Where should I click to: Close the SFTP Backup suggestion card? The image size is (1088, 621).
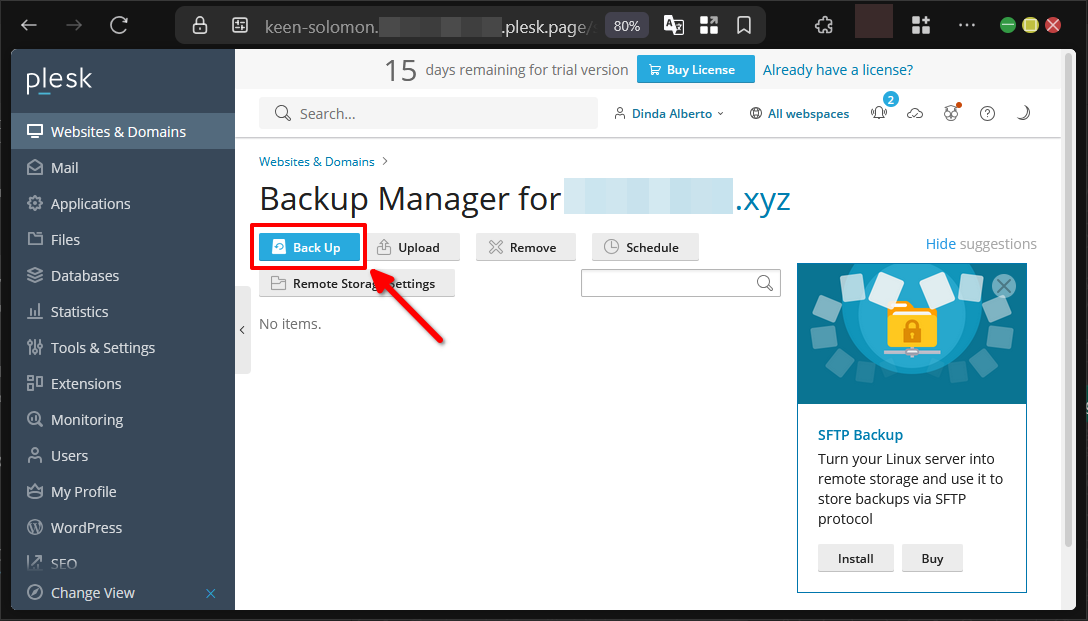click(x=1003, y=286)
